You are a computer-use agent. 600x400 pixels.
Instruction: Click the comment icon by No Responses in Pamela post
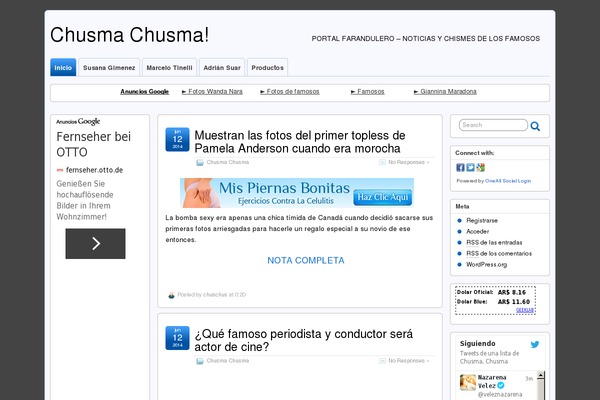click(382, 162)
